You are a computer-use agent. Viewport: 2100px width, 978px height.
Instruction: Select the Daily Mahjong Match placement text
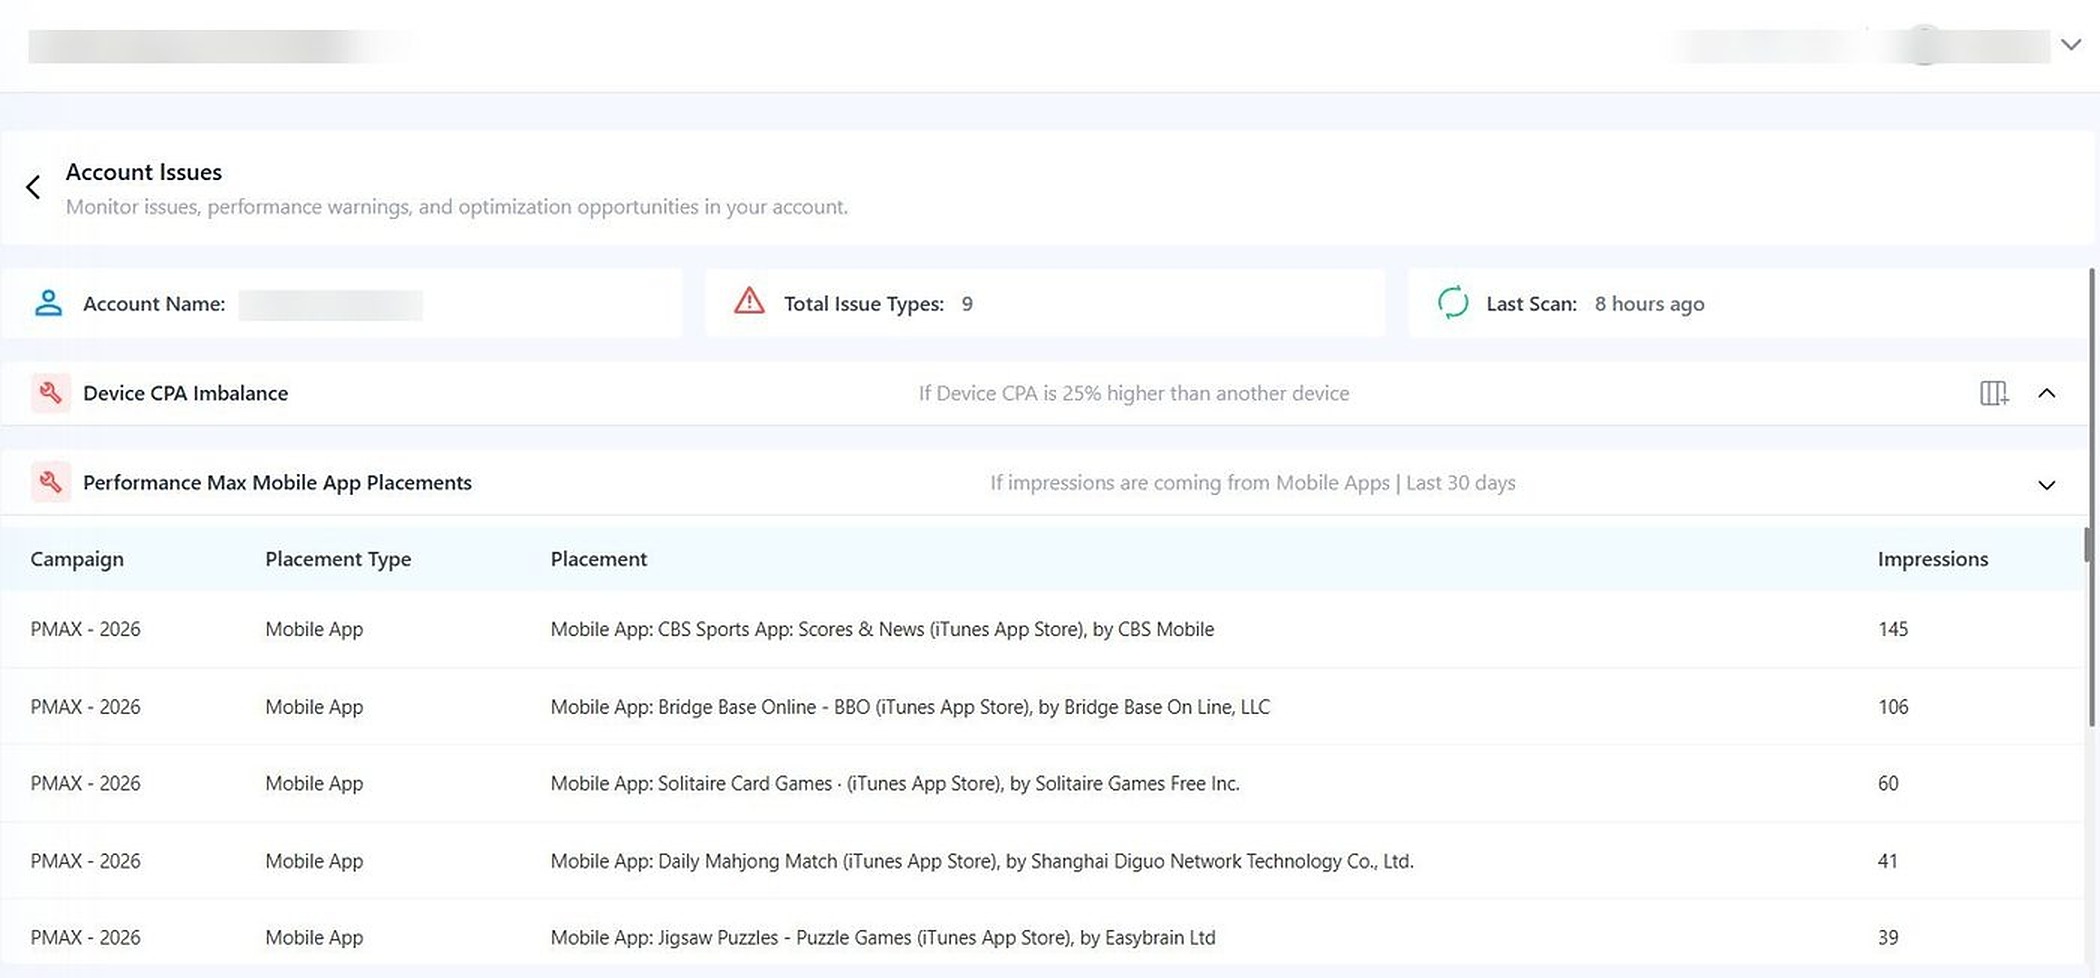[982, 861]
